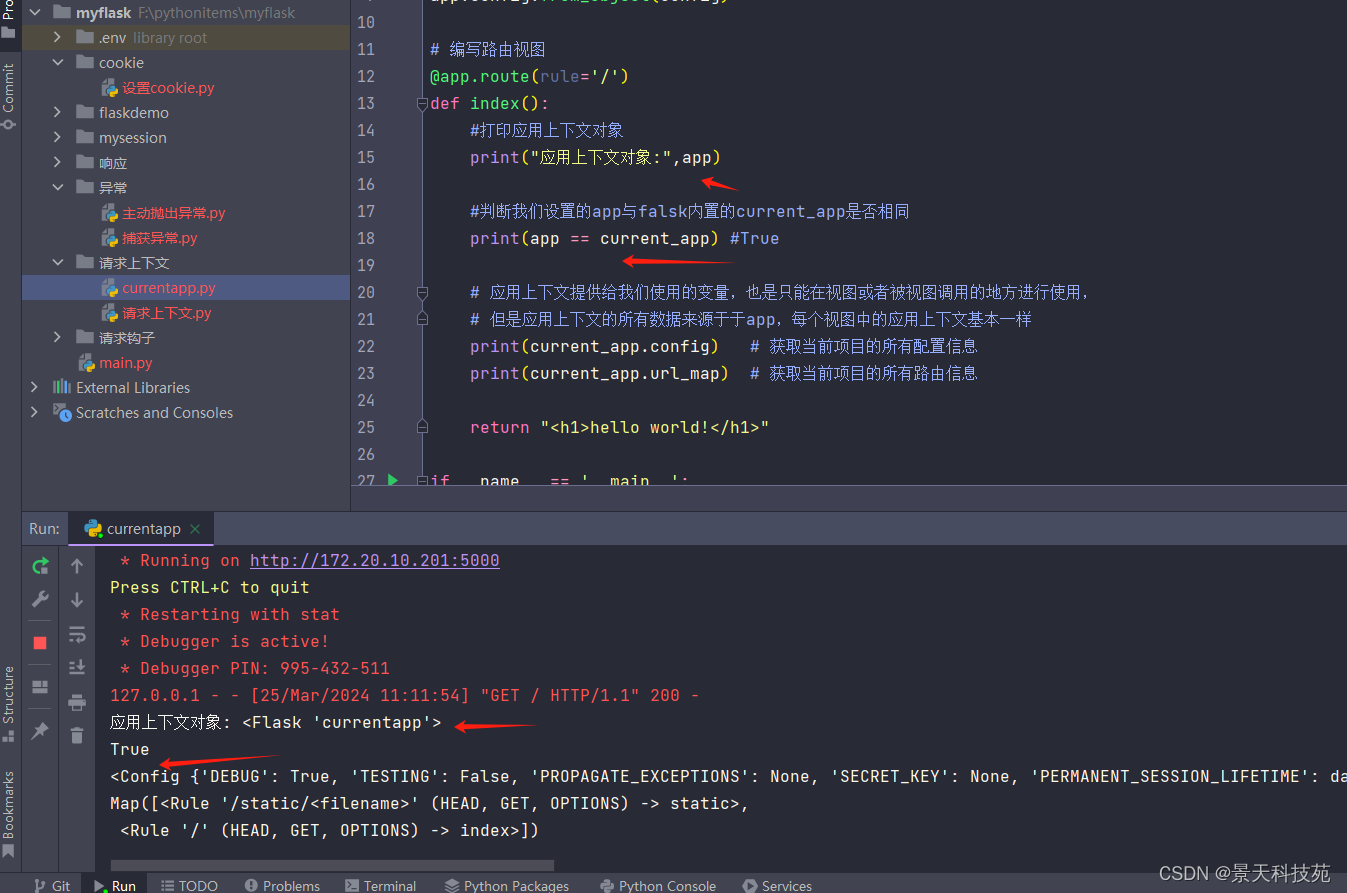Image resolution: width=1347 pixels, height=893 pixels.
Task: Stop the running process red square
Action: point(40,642)
